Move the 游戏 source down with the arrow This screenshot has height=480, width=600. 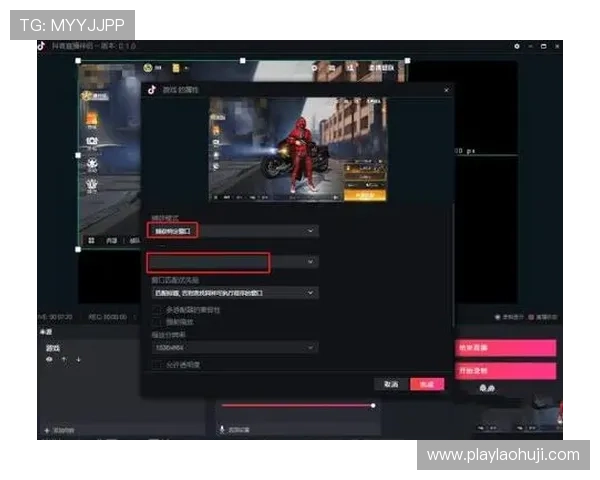click(x=78, y=358)
